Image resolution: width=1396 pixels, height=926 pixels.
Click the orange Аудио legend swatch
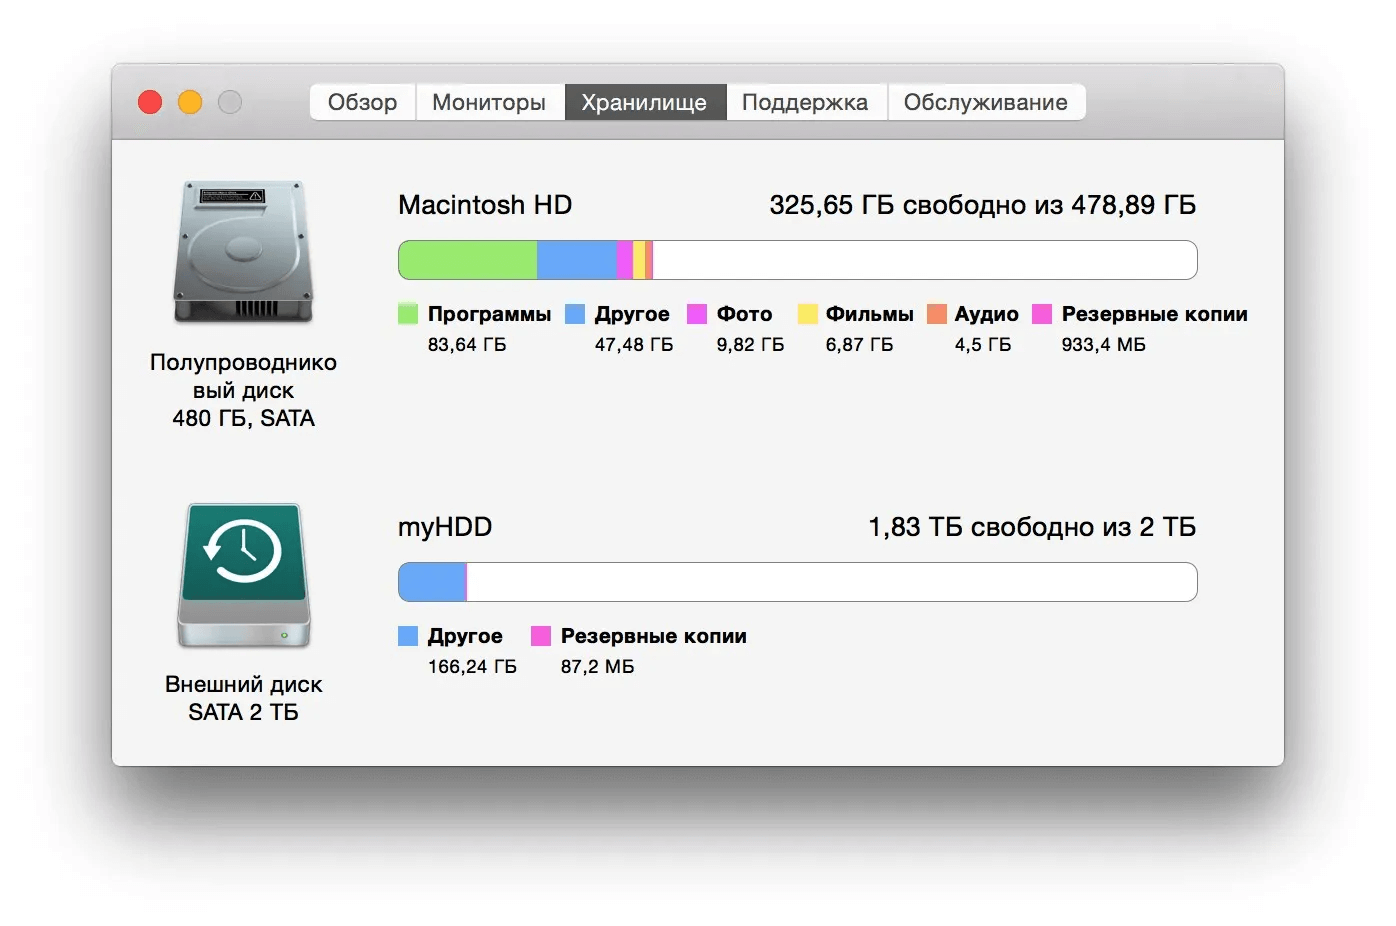(x=937, y=314)
